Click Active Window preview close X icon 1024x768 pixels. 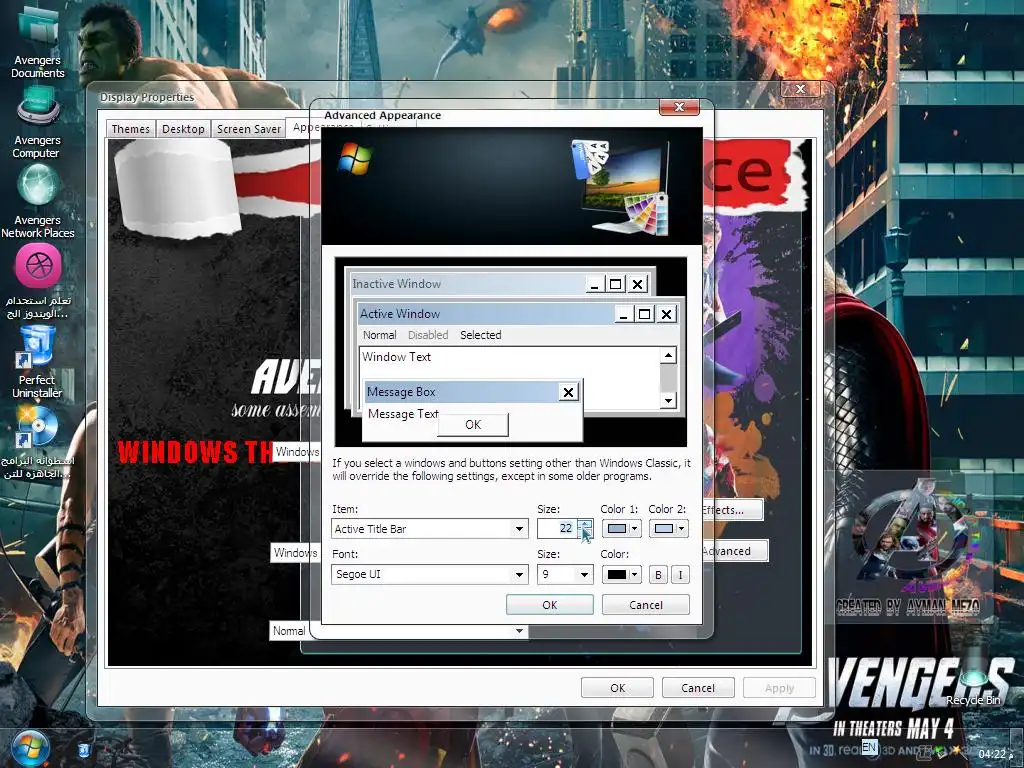pyautogui.click(x=666, y=314)
